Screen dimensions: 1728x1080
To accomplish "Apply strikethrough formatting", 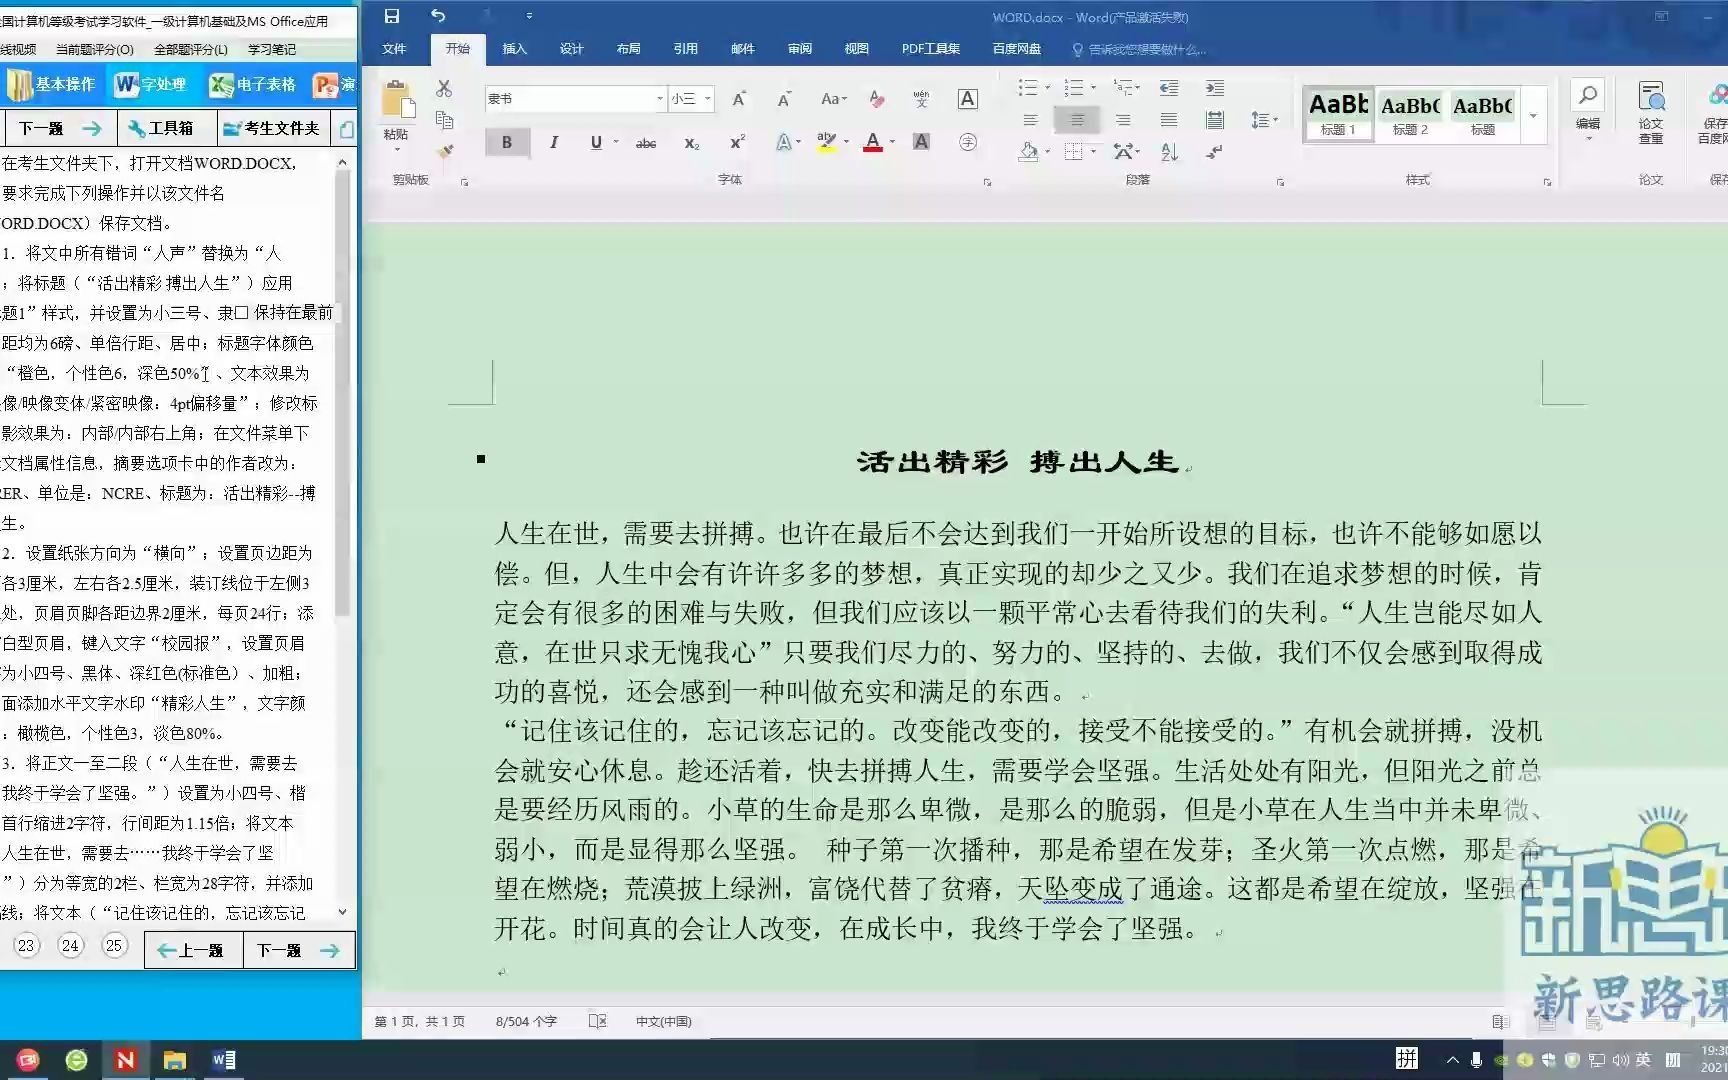I will point(646,142).
